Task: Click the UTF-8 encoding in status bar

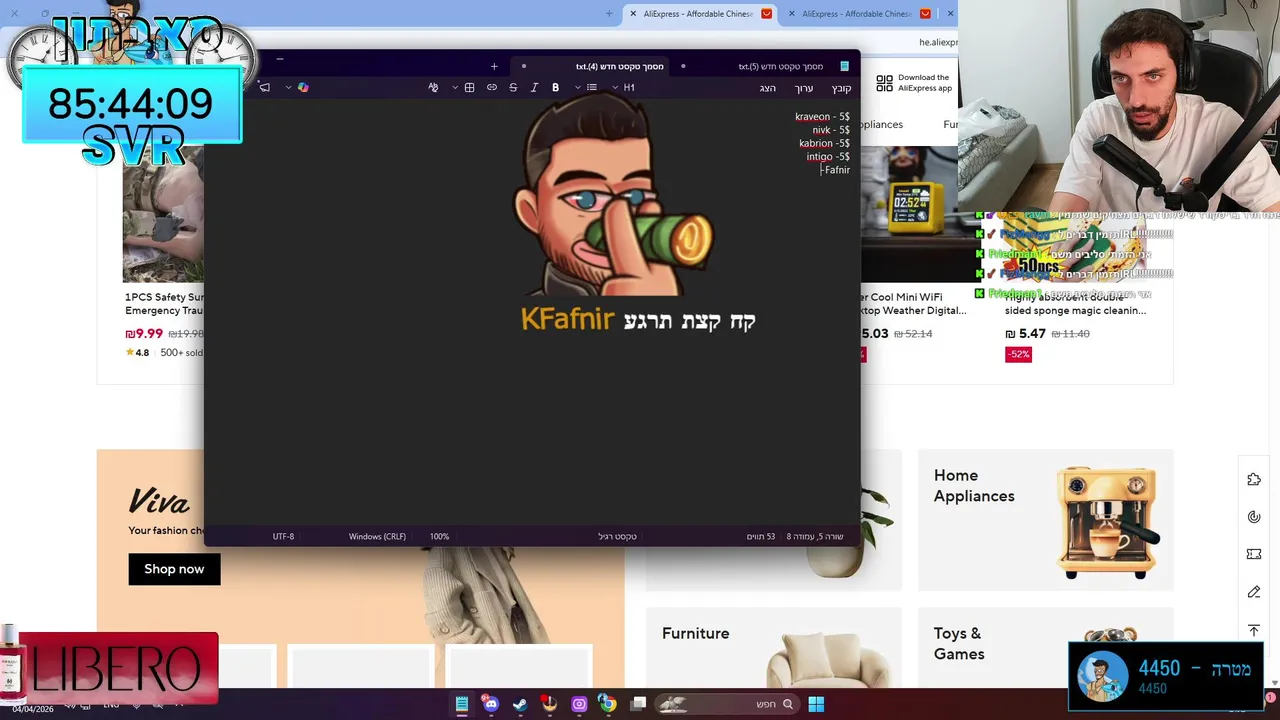Action: coord(284,537)
